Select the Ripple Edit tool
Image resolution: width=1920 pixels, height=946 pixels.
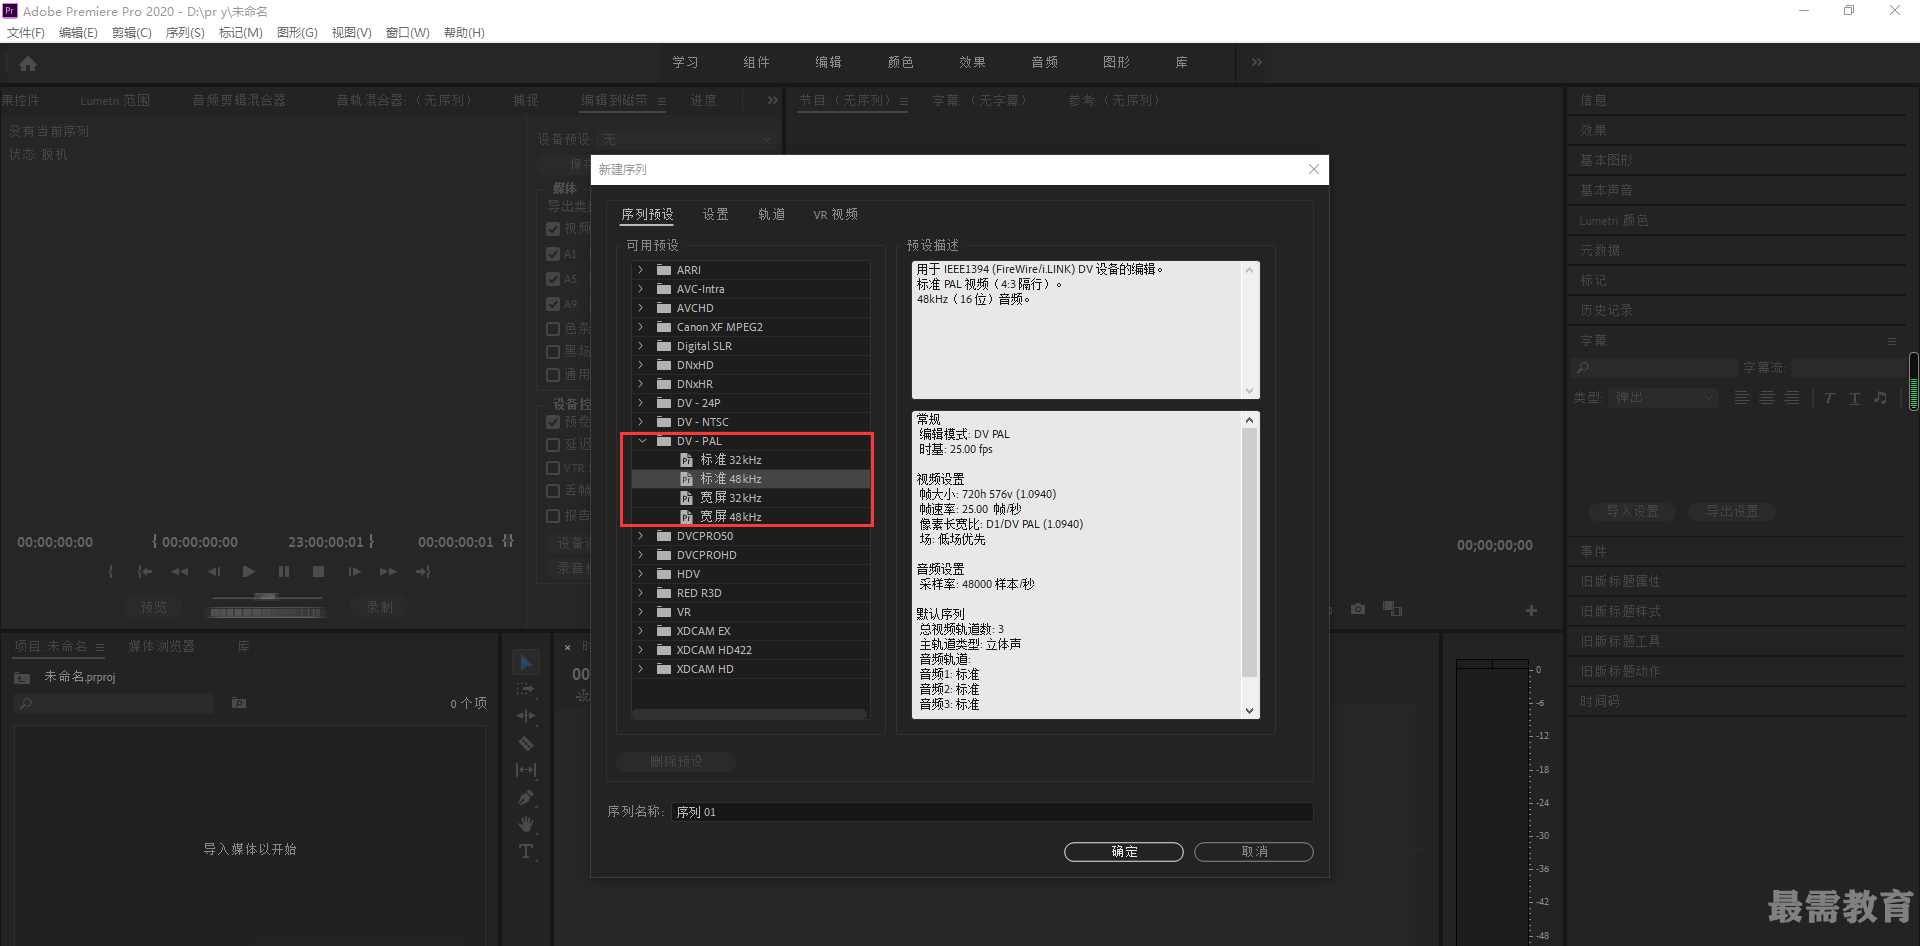click(x=526, y=716)
